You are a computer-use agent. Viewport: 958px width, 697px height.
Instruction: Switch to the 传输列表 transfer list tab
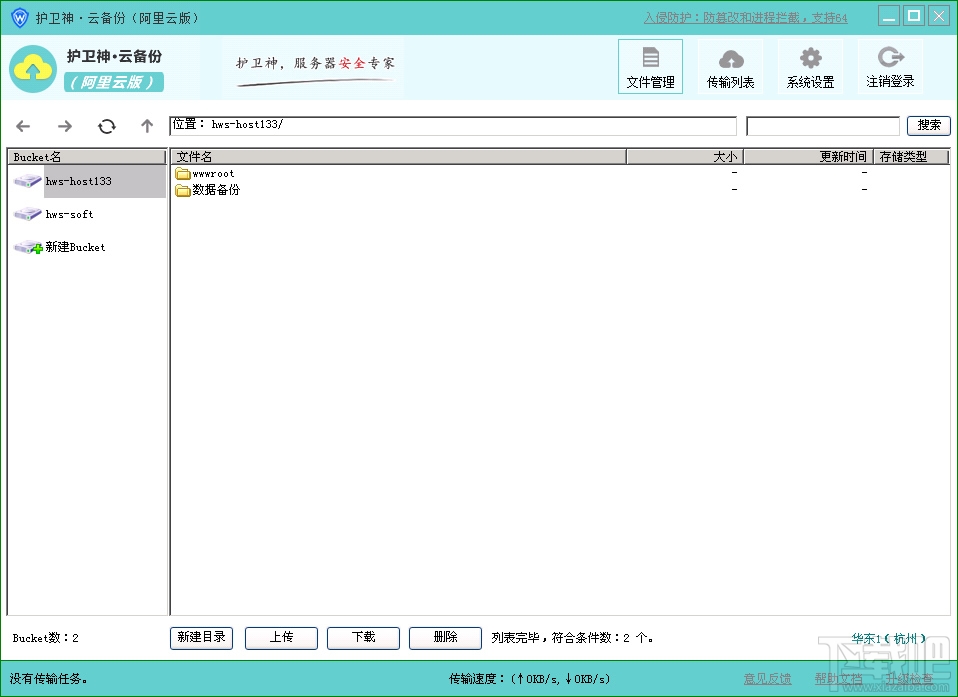point(730,67)
